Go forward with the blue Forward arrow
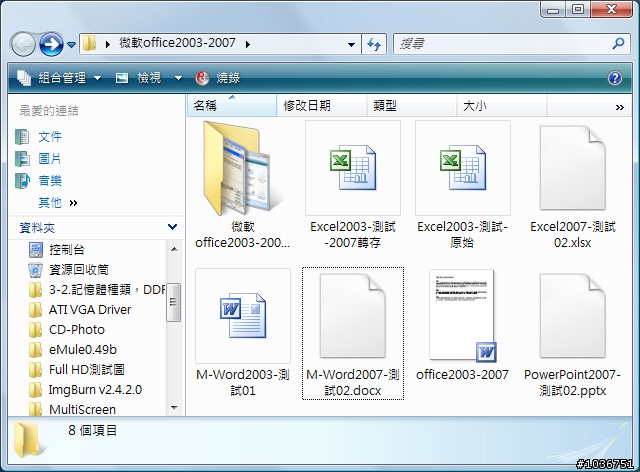The image size is (640, 472). (51, 44)
